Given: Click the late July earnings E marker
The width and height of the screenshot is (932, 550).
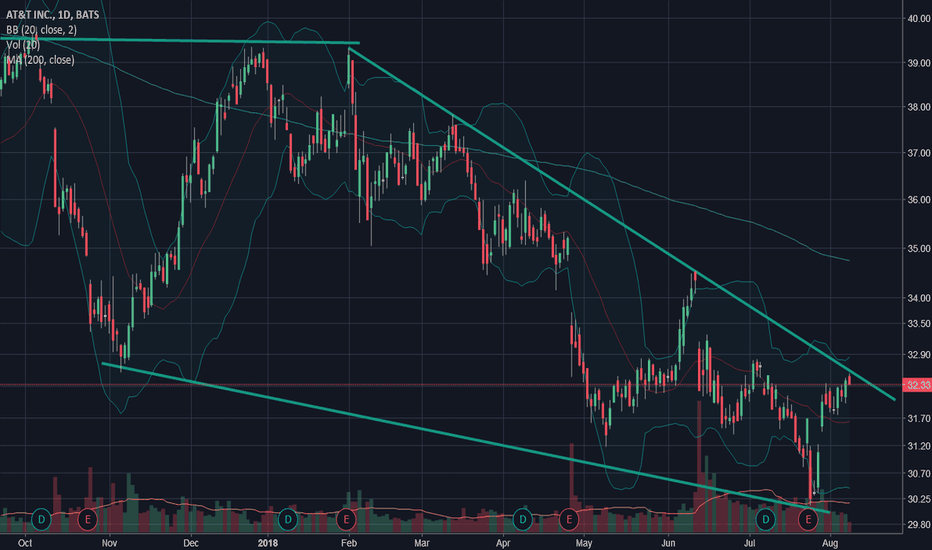Looking at the screenshot, I should pyautogui.click(x=808, y=519).
